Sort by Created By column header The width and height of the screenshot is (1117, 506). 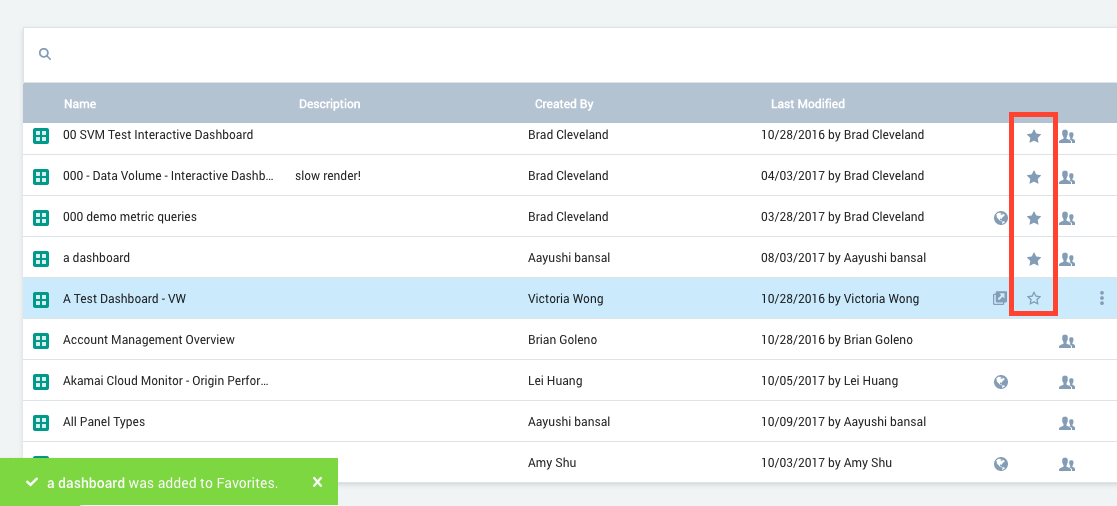pyautogui.click(x=564, y=104)
